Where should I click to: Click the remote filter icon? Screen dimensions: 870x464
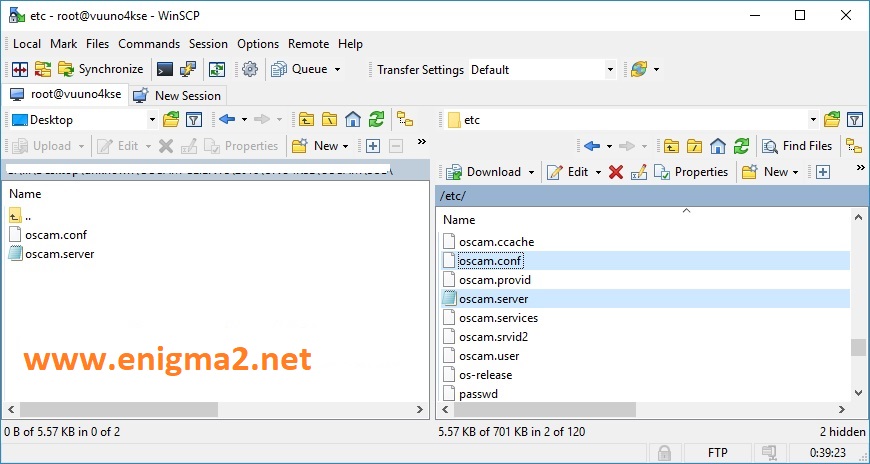pyautogui.click(x=855, y=119)
